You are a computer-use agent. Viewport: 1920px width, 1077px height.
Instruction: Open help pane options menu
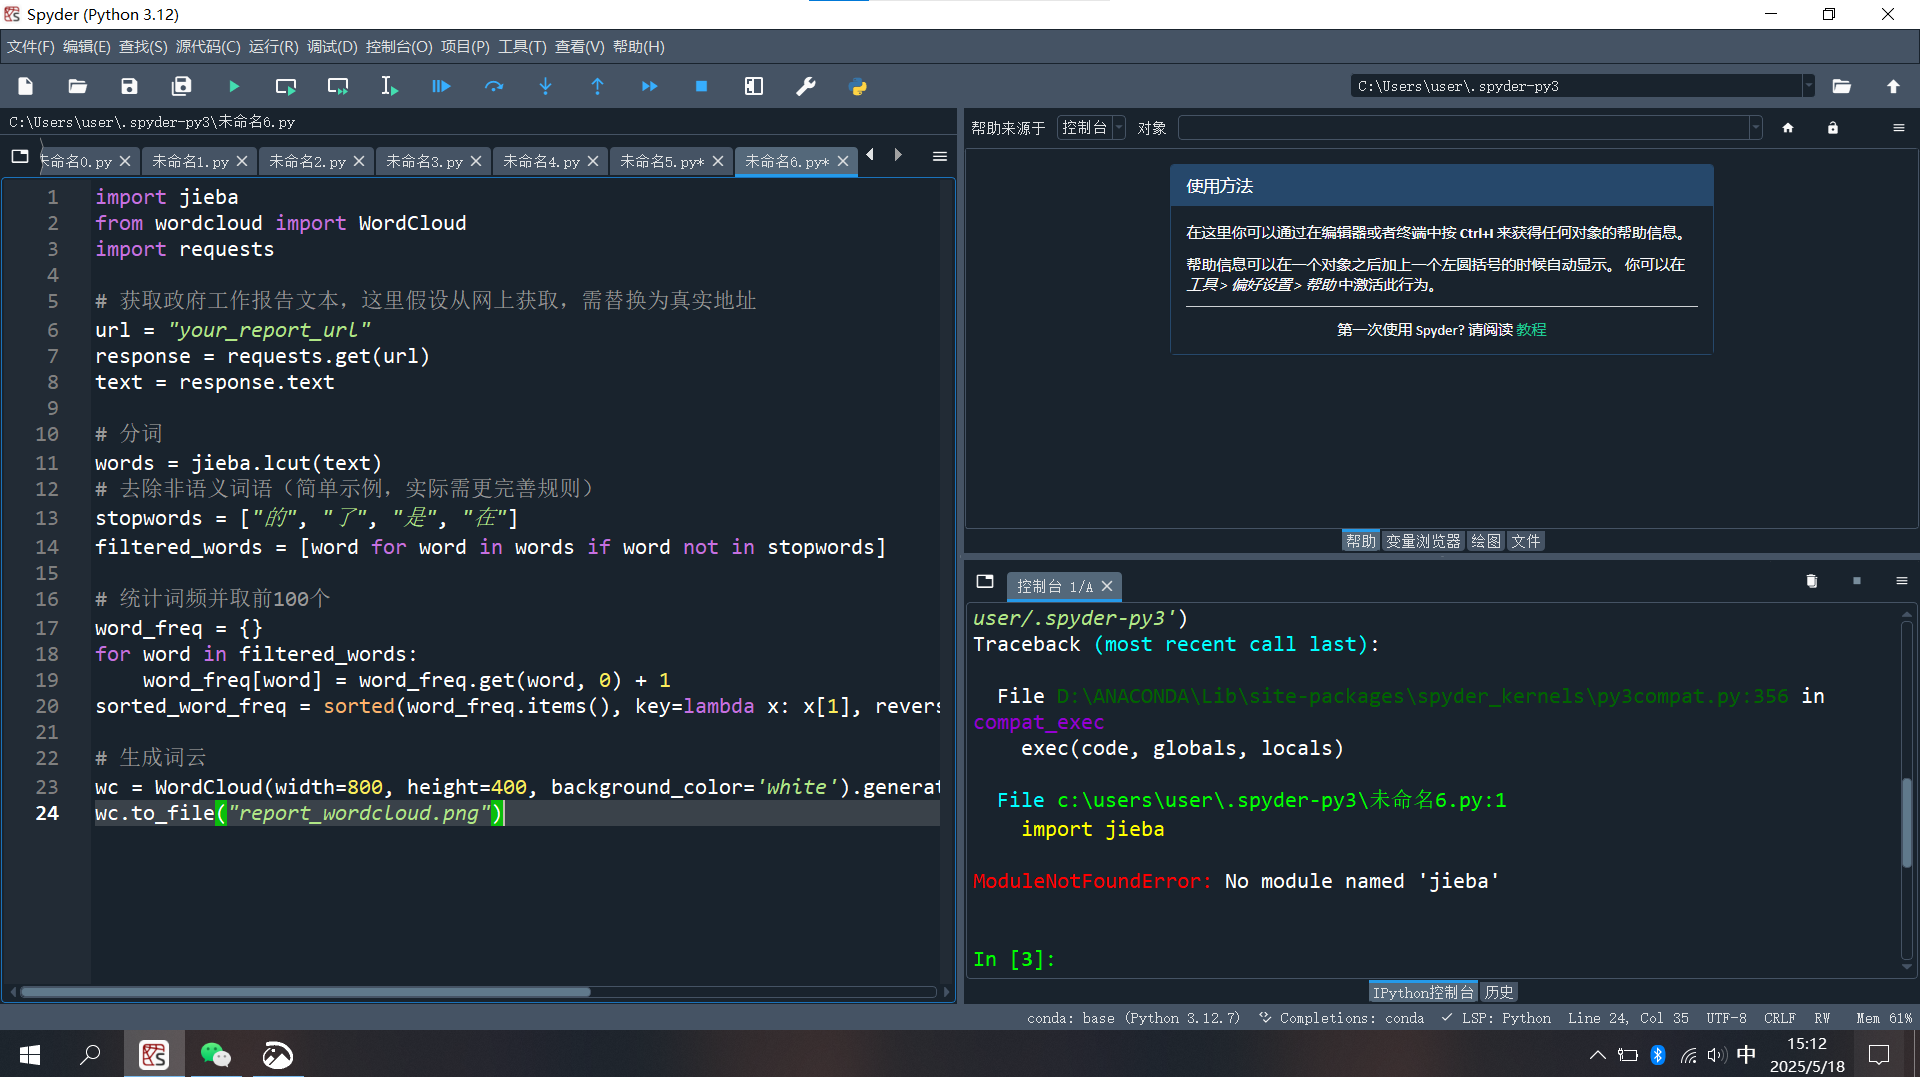pos(1899,128)
